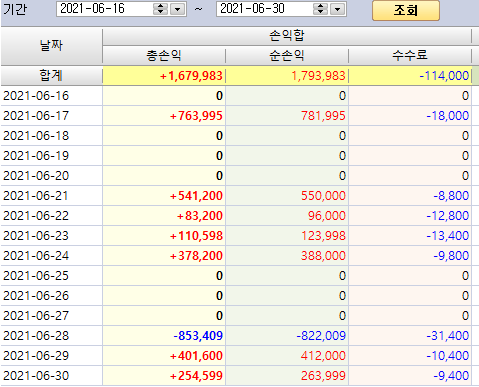
Task: Click 263,999 in 순손익 column
Action: tap(287, 376)
